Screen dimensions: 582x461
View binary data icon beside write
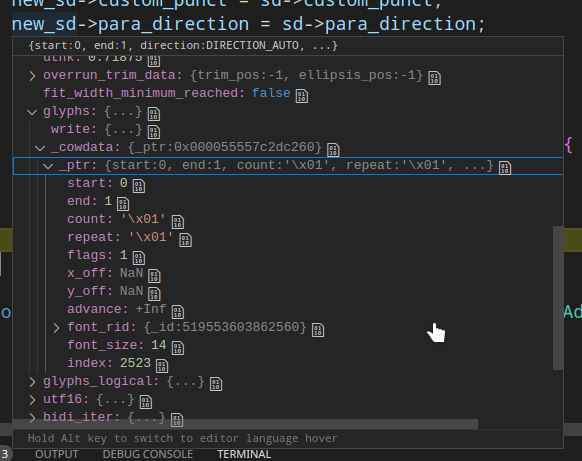click(154, 132)
